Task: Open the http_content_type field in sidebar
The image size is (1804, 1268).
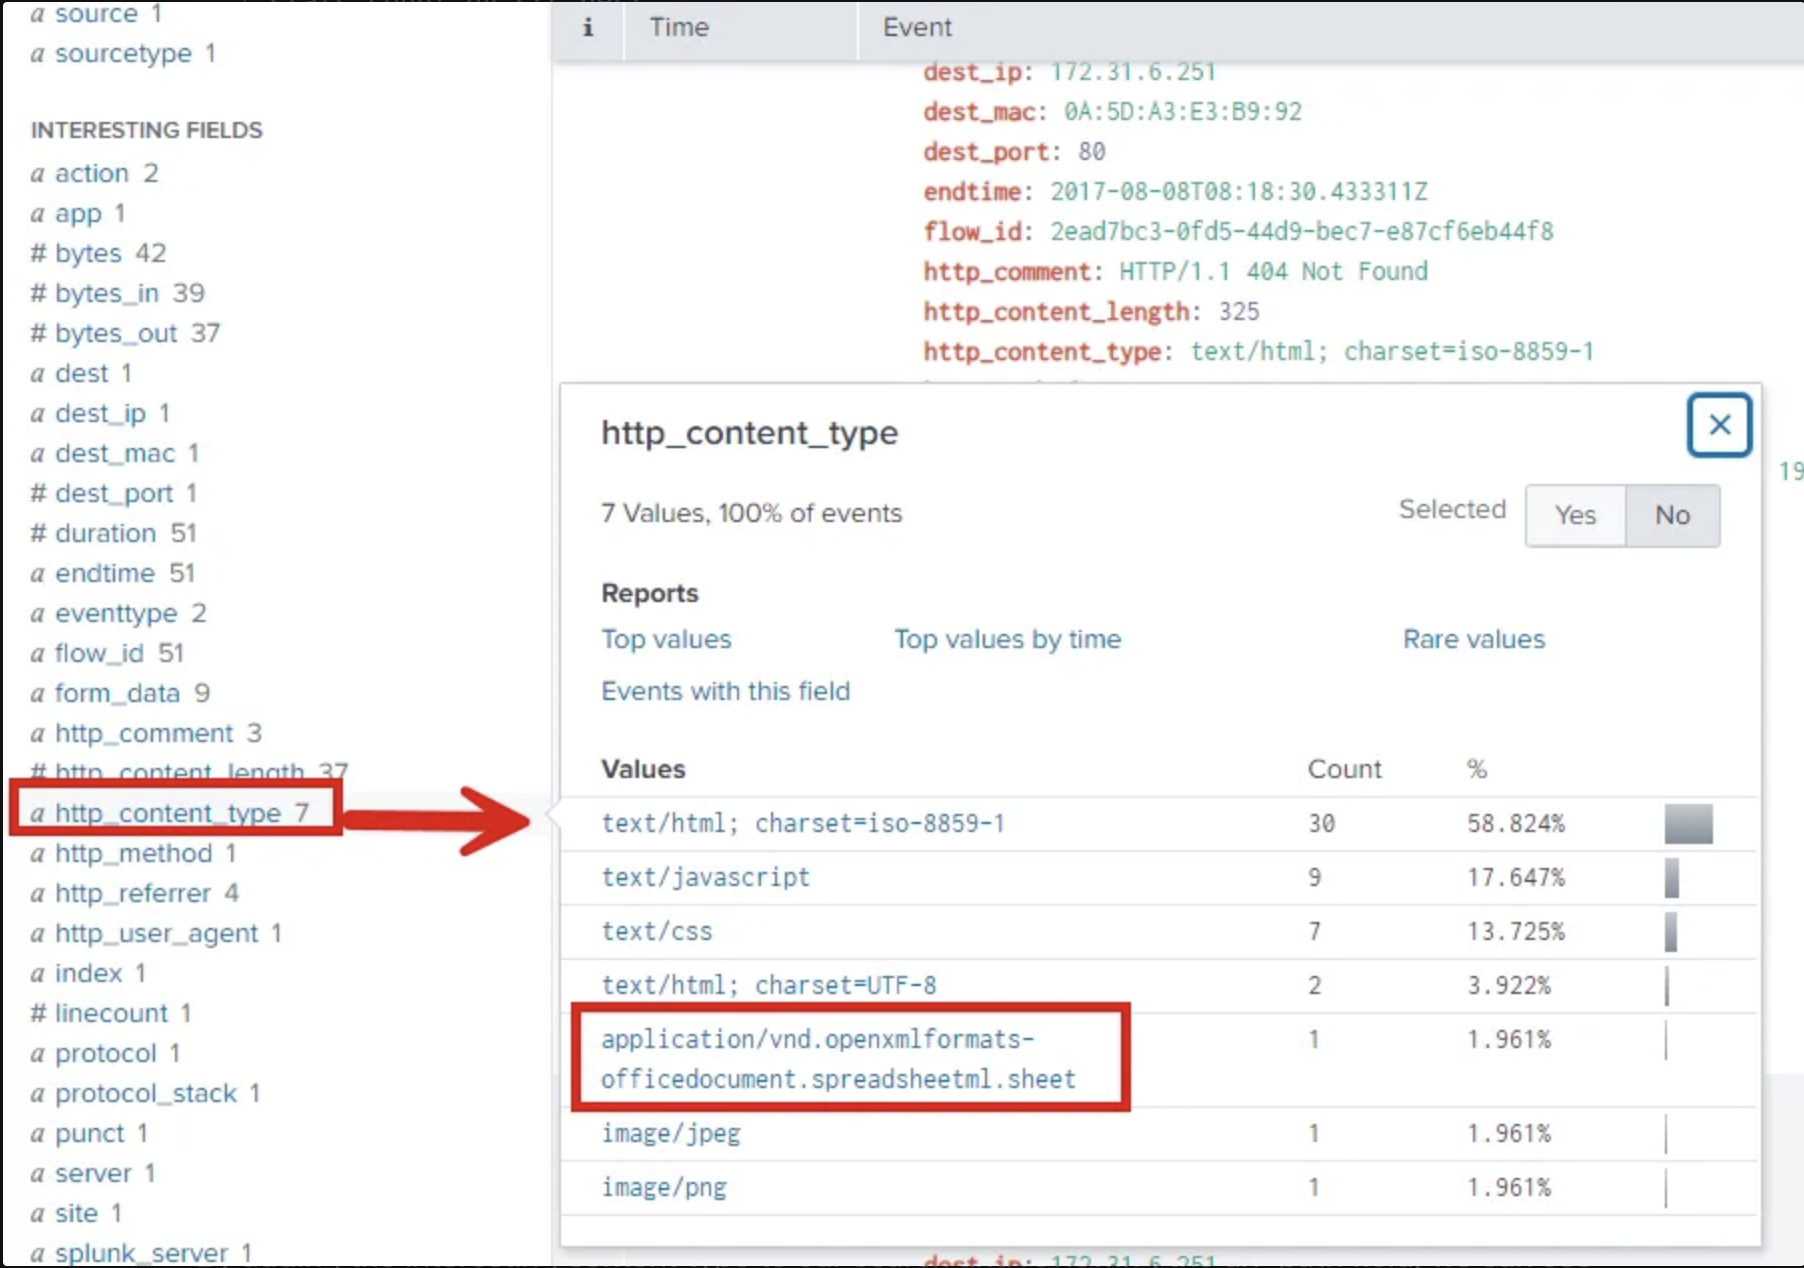Action: click(169, 813)
